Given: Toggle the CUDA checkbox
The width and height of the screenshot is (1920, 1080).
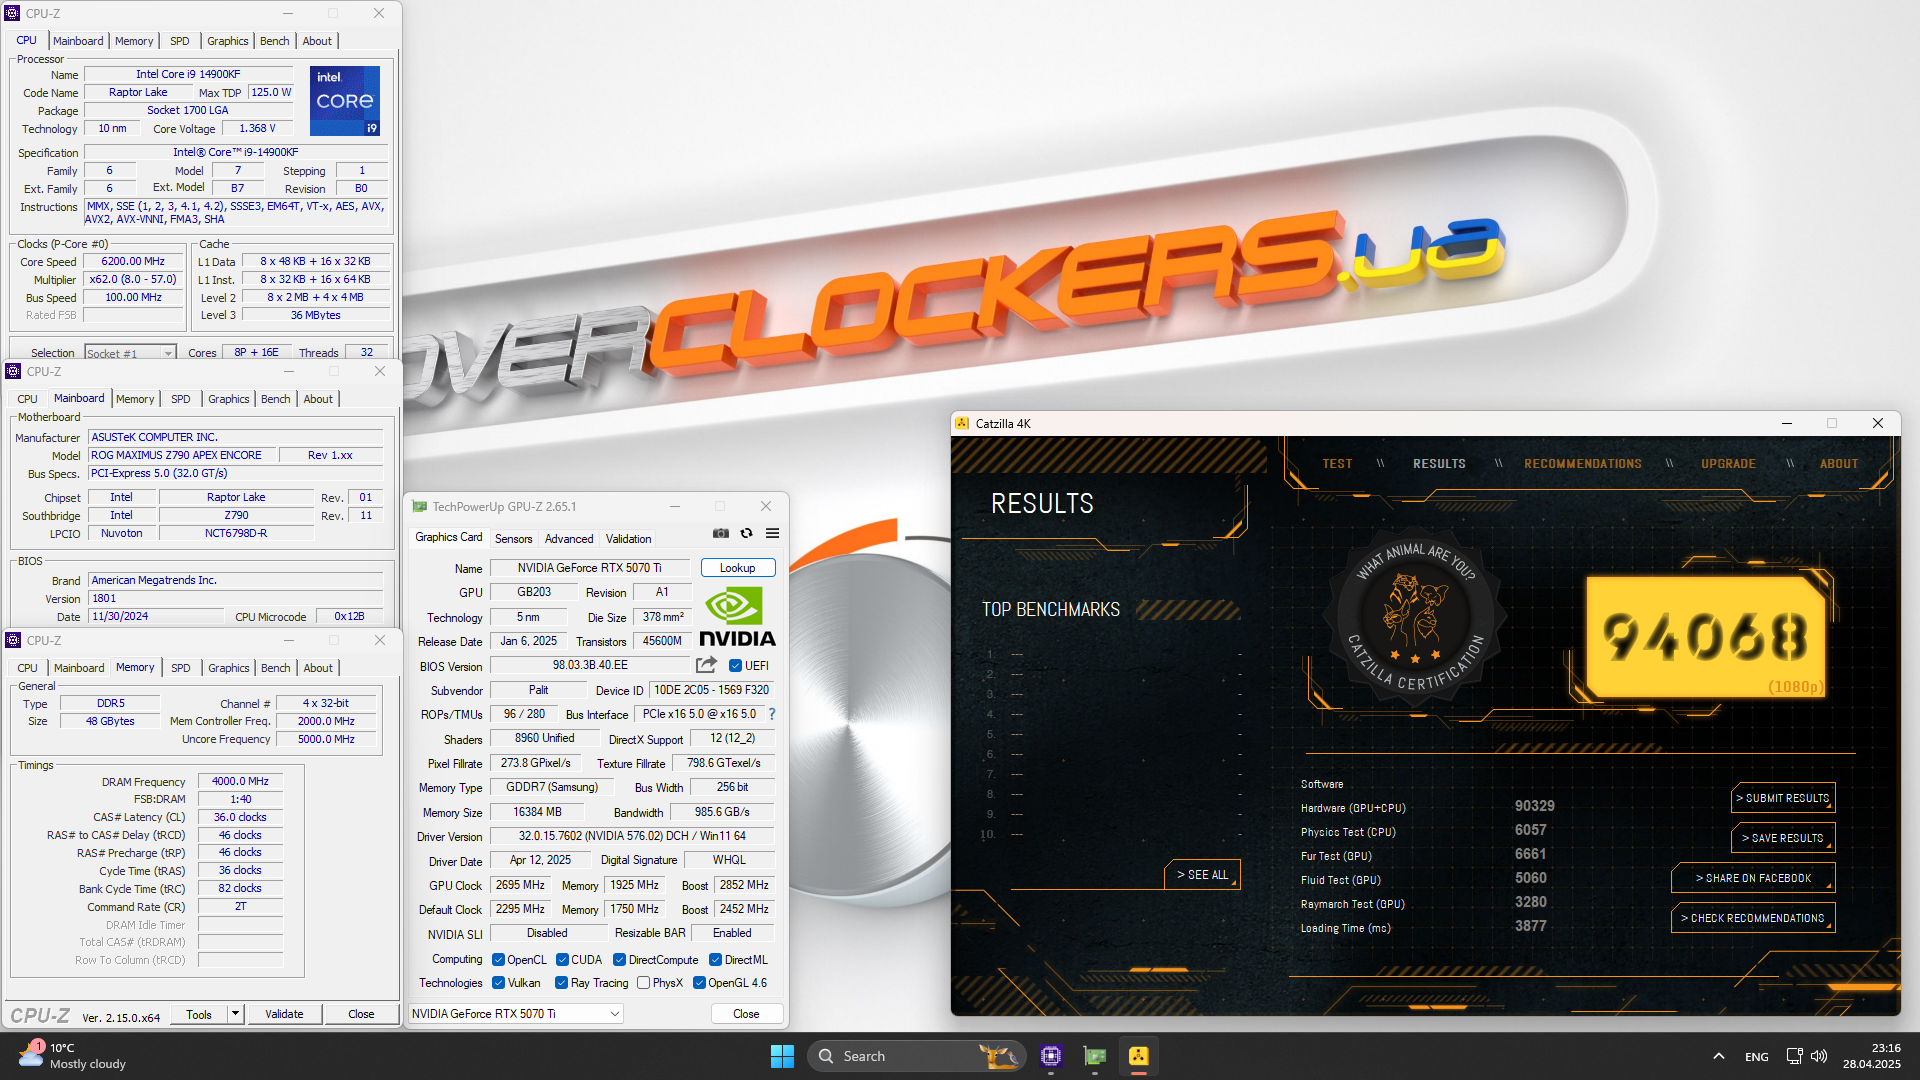Looking at the screenshot, I should click(x=562, y=960).
